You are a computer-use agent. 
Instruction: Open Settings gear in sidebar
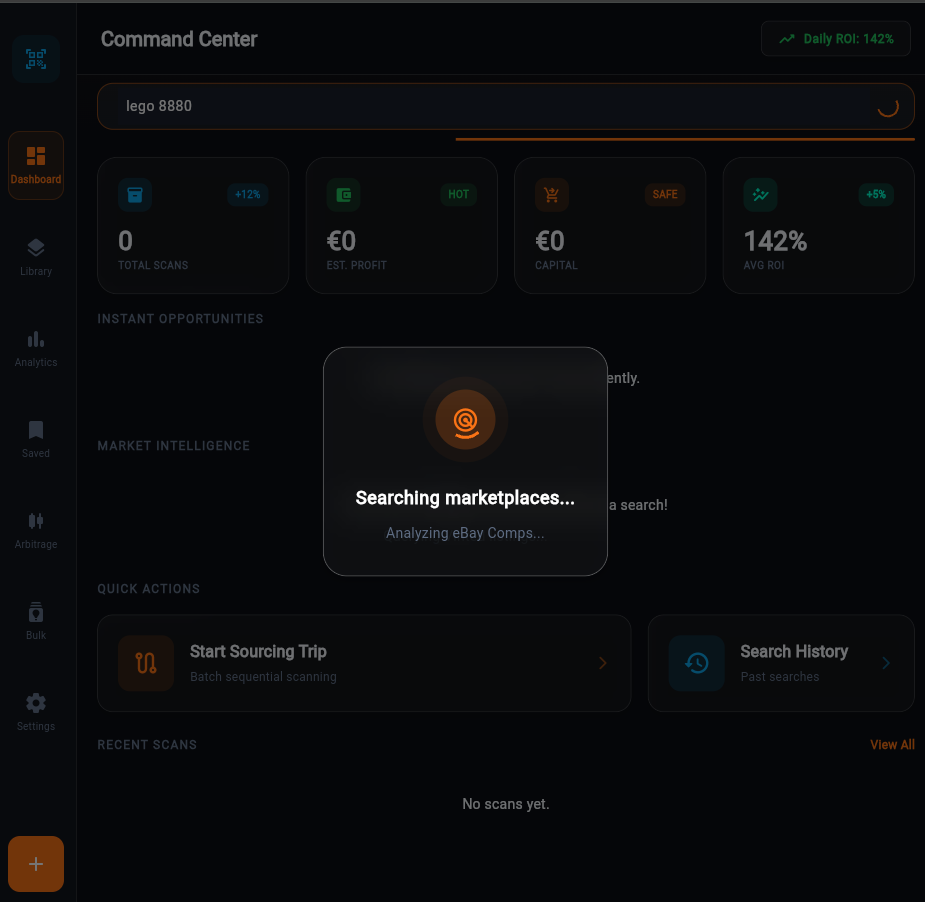[x=36, y=711]
